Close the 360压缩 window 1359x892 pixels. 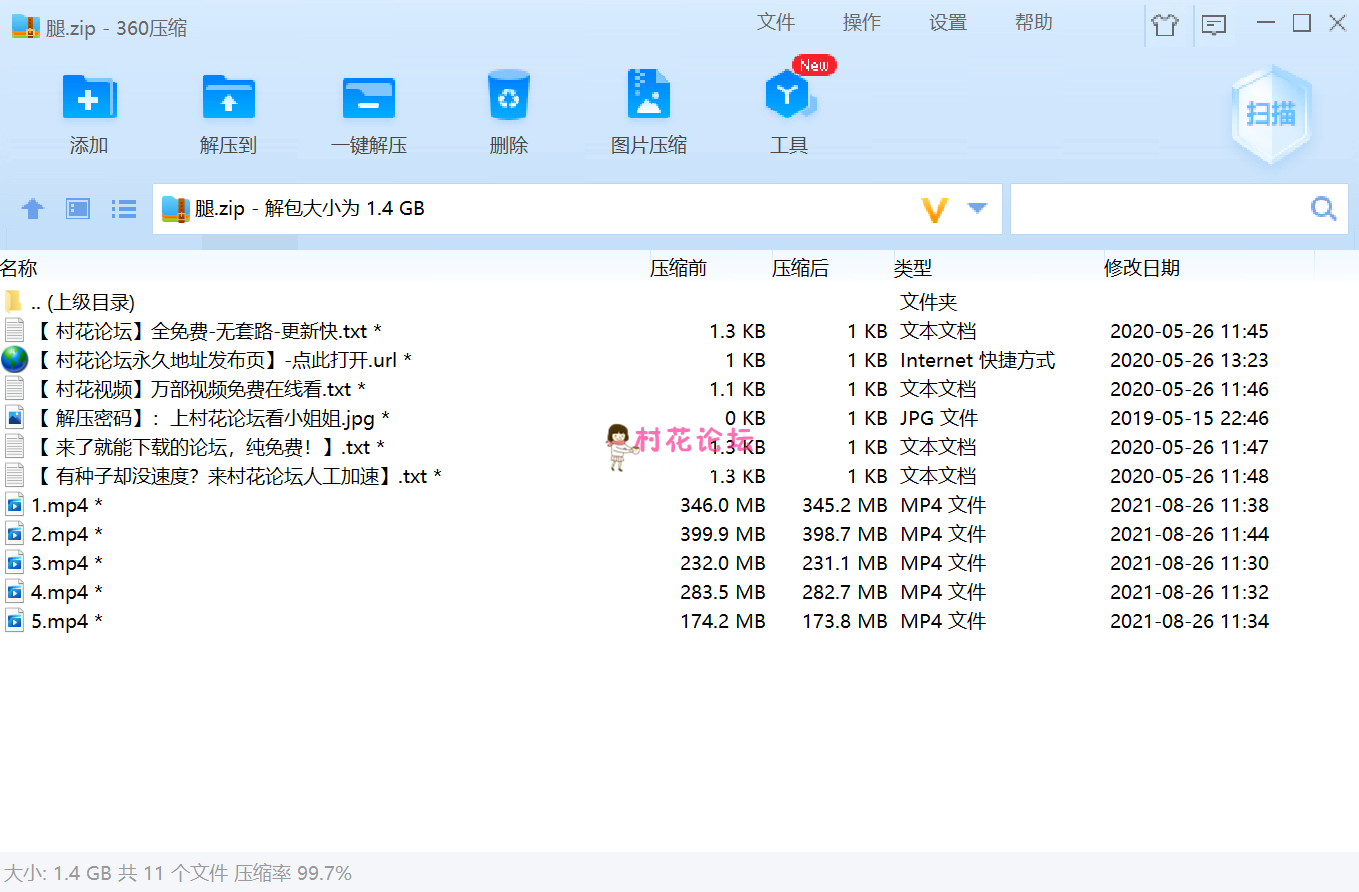[x=1338, y=22]
